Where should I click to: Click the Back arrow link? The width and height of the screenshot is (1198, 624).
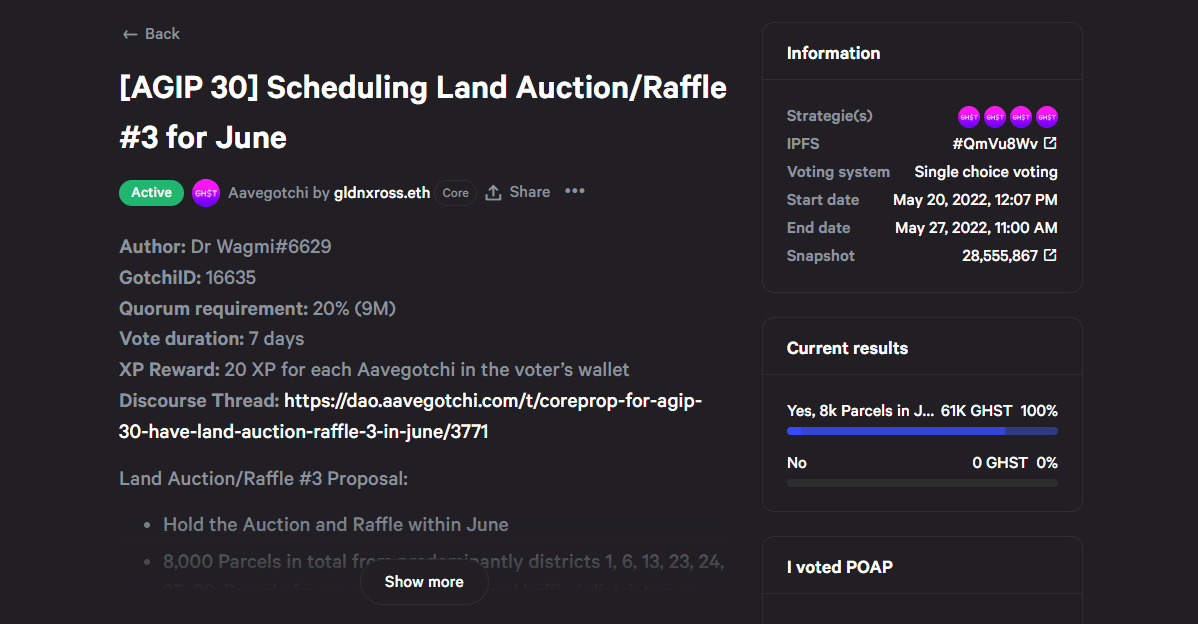(x=151, y=34)
